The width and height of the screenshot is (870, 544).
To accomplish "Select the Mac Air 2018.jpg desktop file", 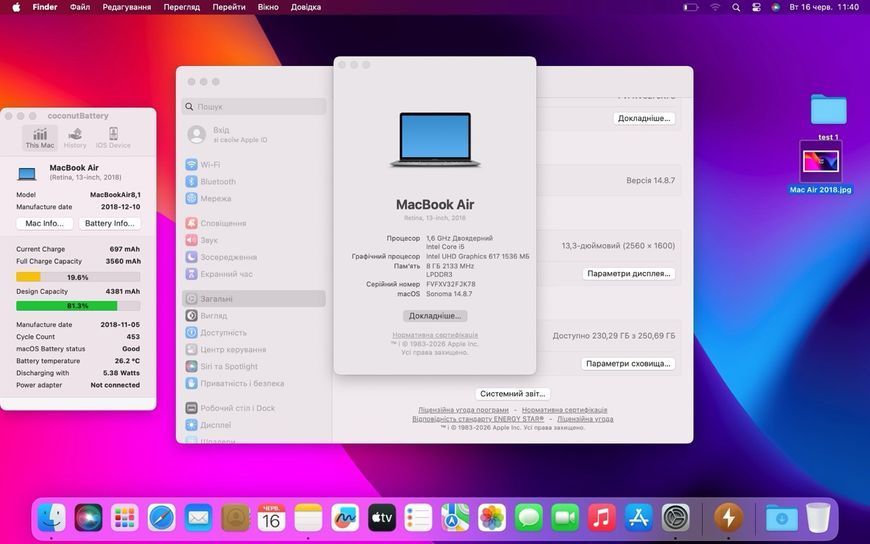I will [821, 167].
